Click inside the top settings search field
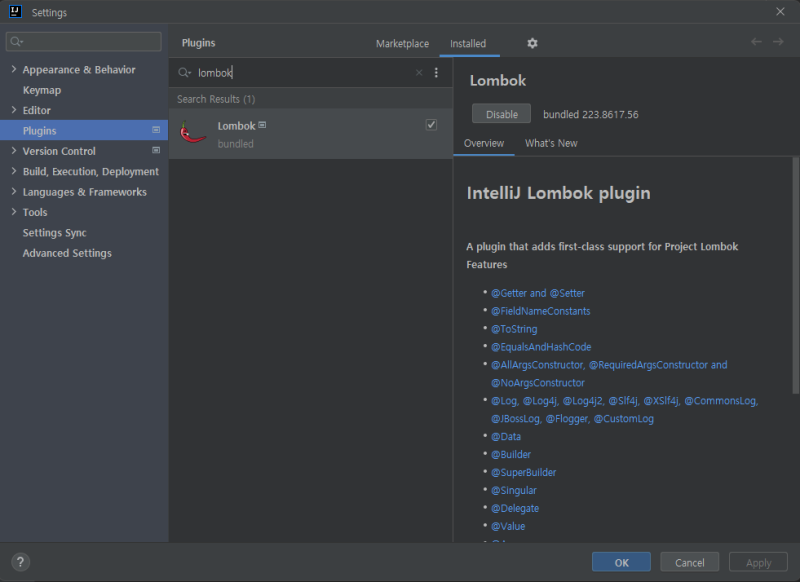Screen dimensions: 800x582 point(83,41)
